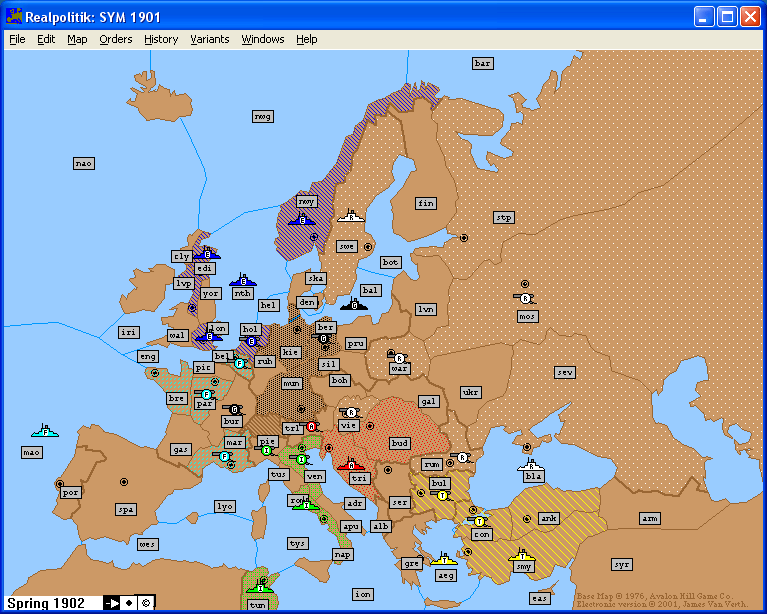Open the Variants menu
Image resolution: width=767 pixels, height=614 pixels.
click(x=209, y=39)
